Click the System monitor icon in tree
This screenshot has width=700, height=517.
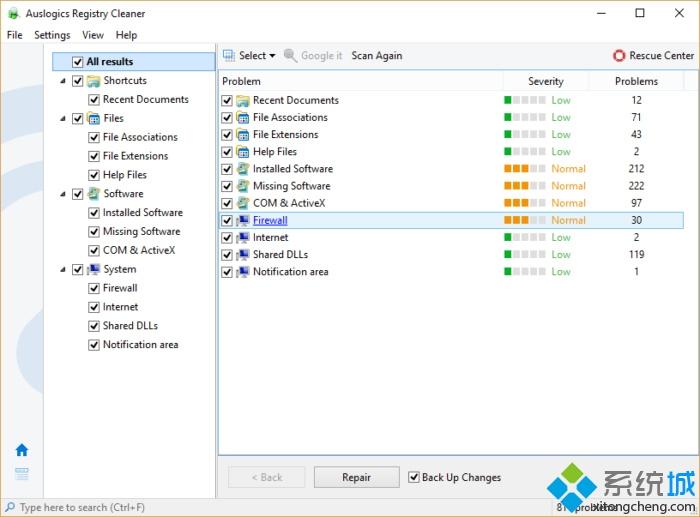(x=93, y=269)
